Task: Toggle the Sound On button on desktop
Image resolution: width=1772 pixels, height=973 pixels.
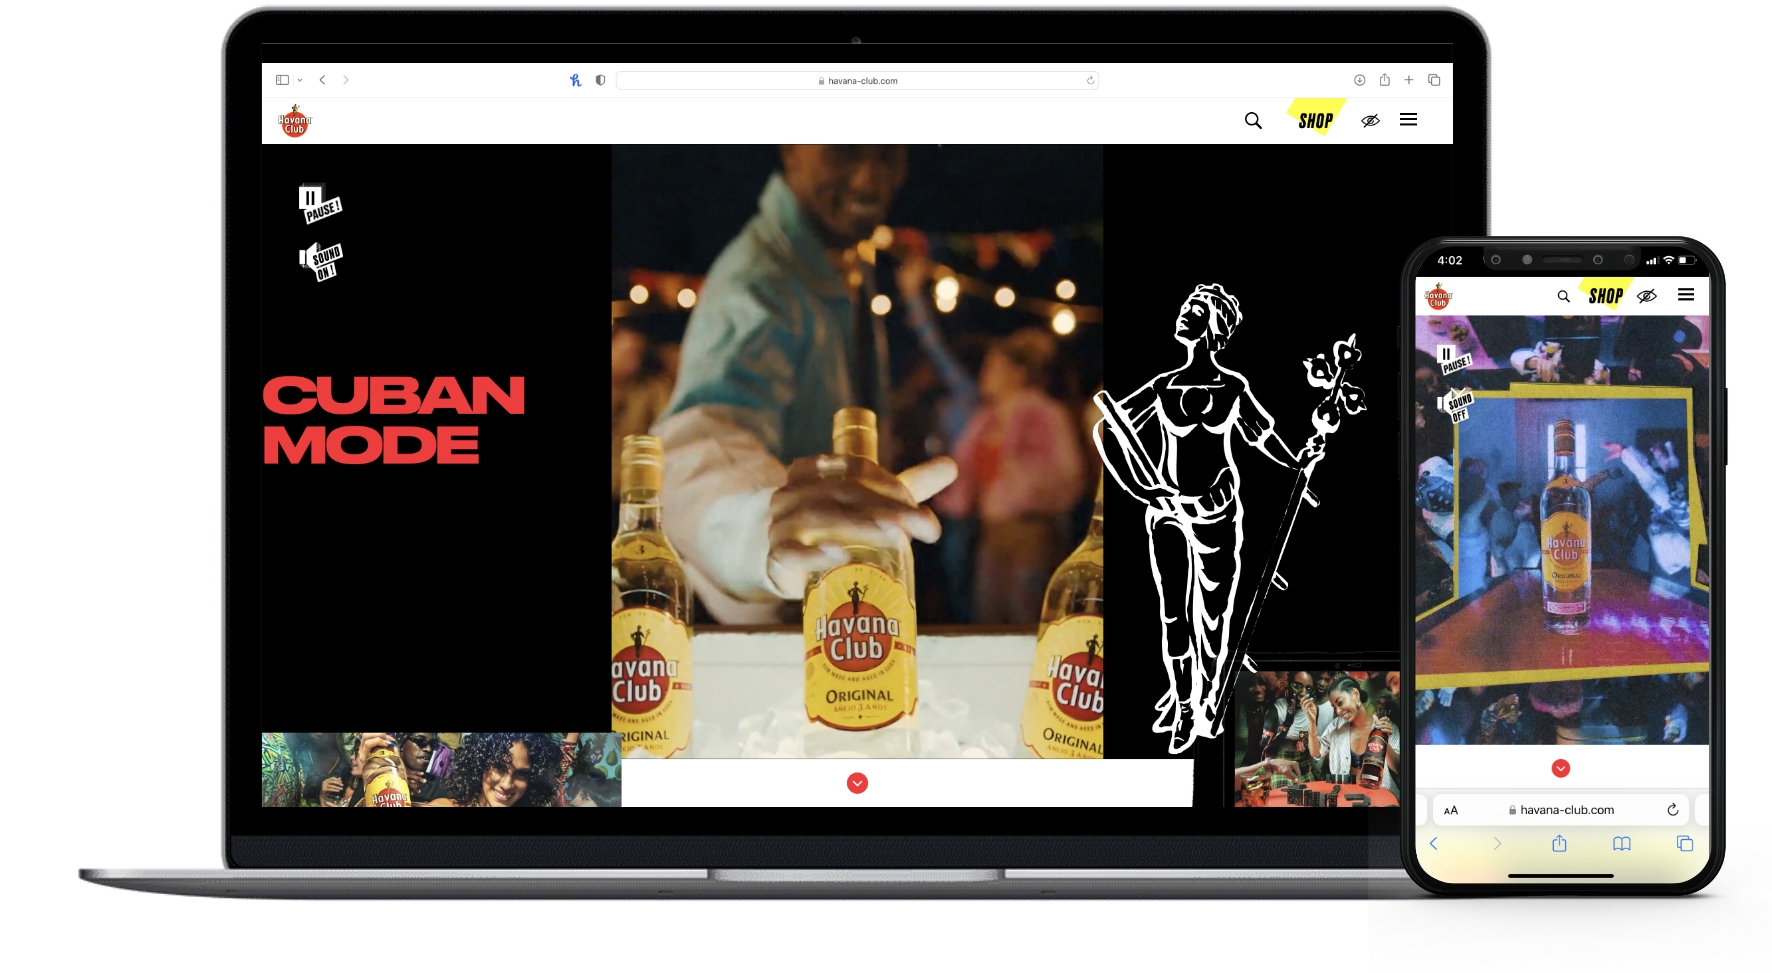Action: (321, 260)
